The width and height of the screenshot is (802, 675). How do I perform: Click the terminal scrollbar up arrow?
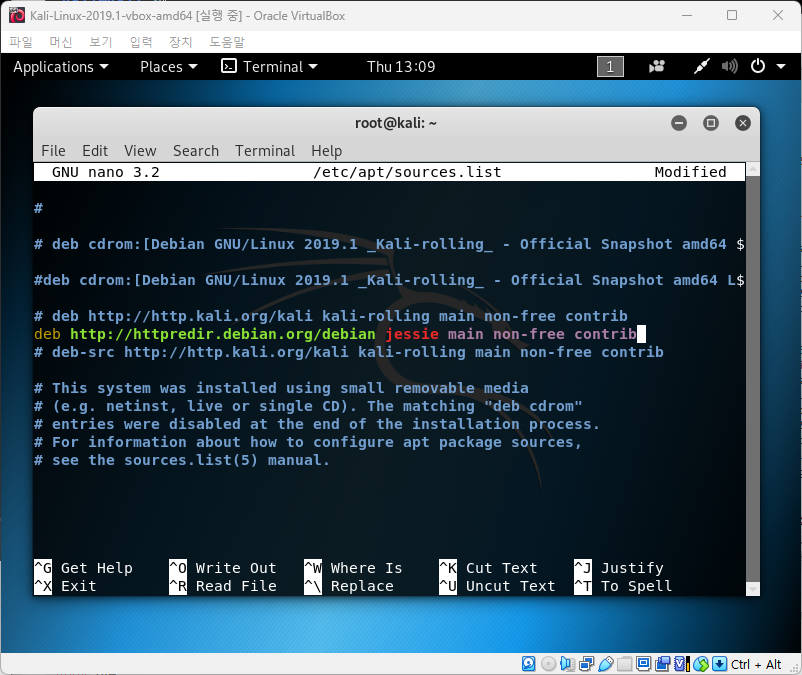752,169
